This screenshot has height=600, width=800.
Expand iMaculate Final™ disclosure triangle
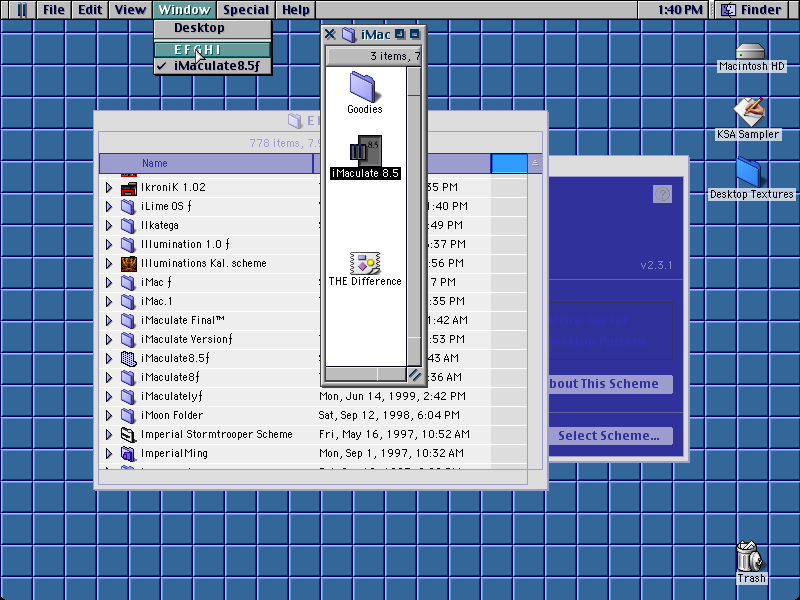109,320
